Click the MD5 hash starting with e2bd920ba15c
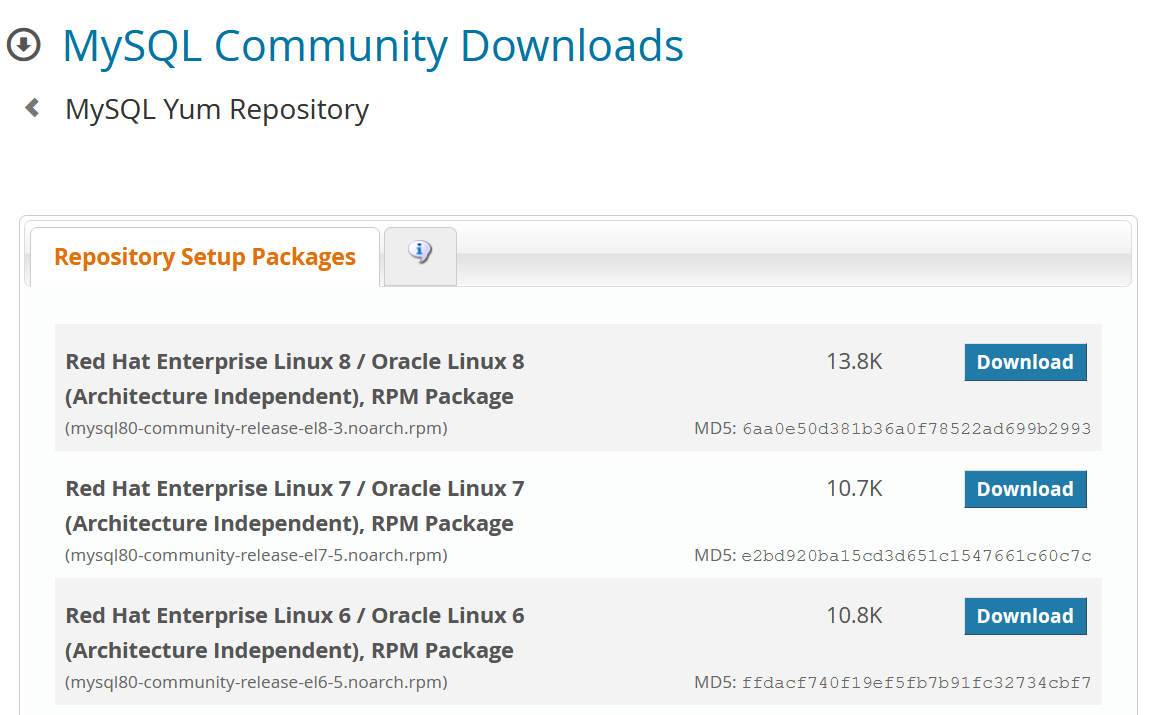The width and height of the screenshot is (1153, 715). tap(916, 556)
